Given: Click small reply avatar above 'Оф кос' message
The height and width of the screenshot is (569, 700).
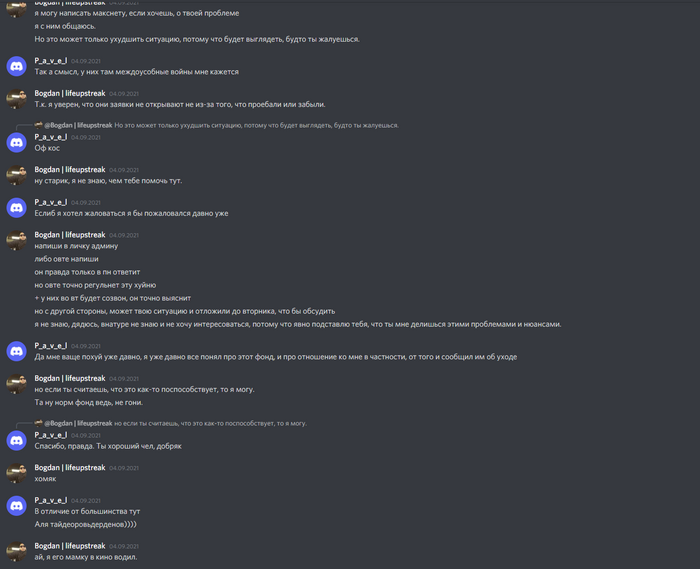Looking at the screenshot, I should (39, 125).
